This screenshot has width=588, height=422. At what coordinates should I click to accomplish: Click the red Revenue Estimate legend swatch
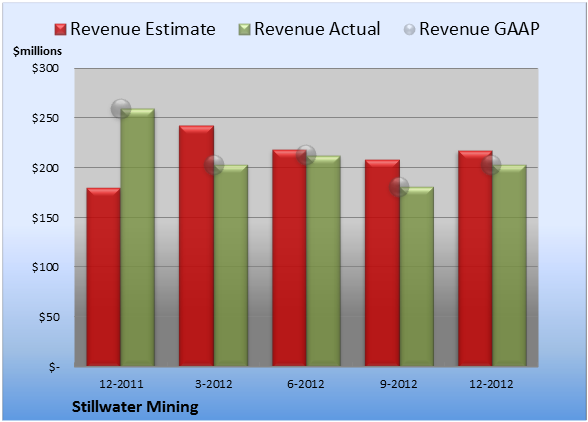click(60, 30)
